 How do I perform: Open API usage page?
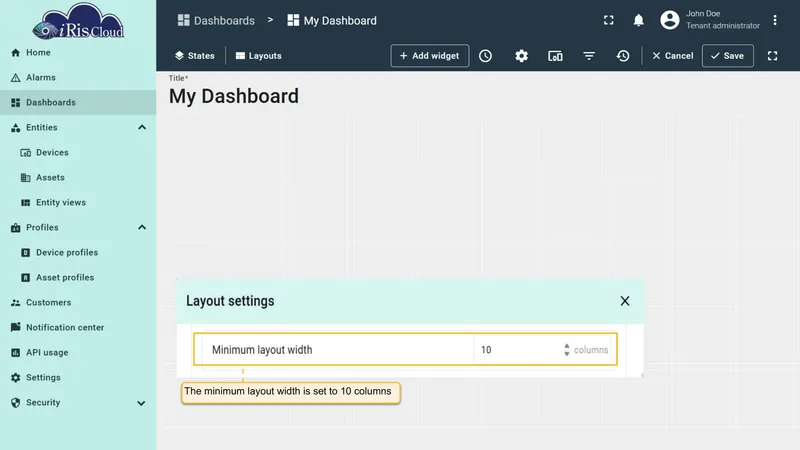(78, 353)
